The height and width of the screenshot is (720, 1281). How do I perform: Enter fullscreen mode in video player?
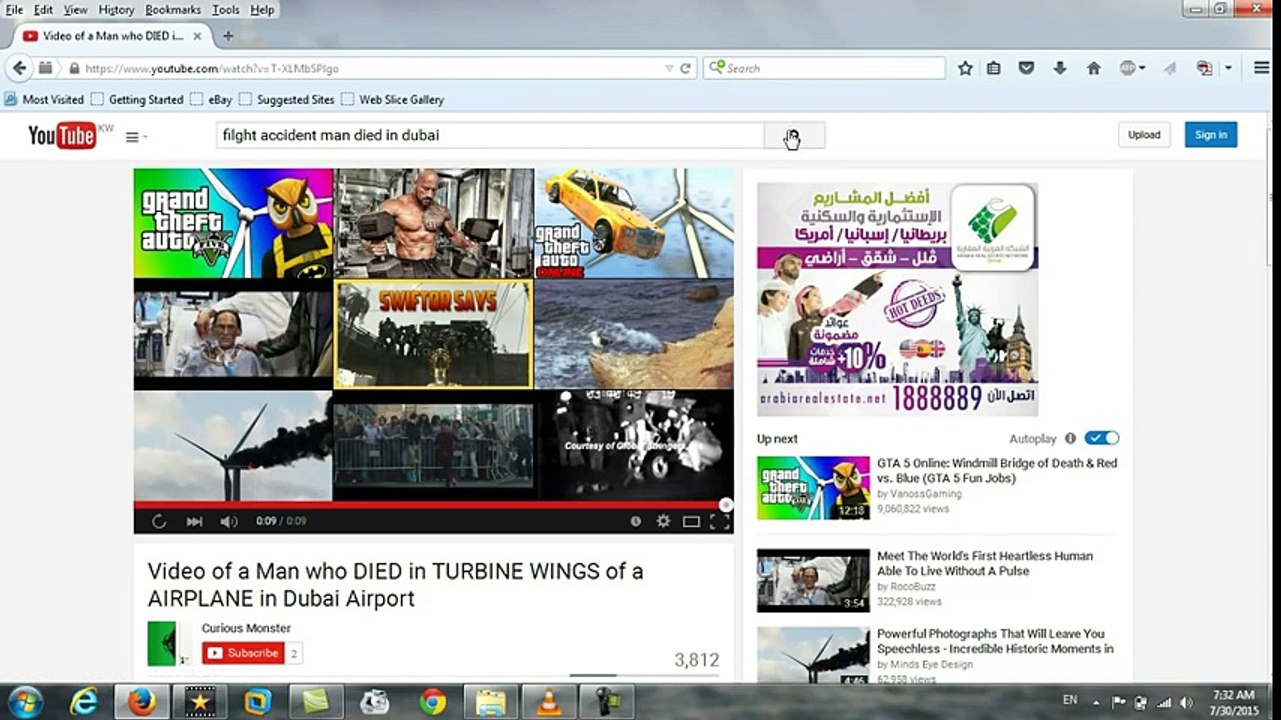pos(719,521)
